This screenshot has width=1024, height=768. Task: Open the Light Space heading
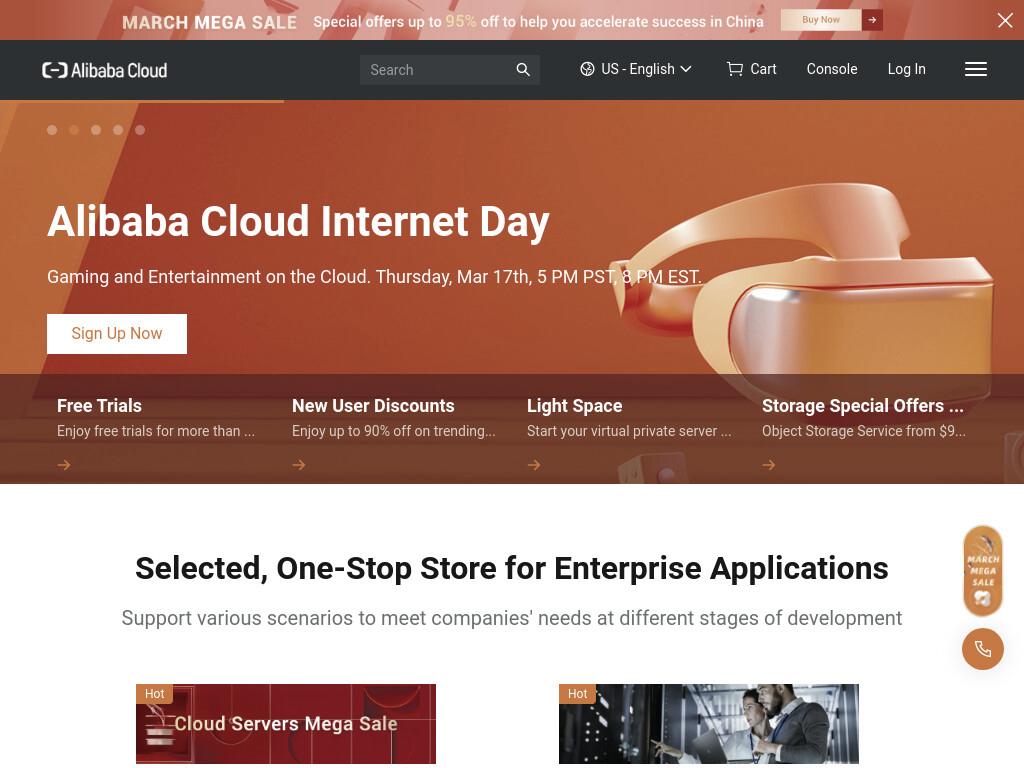pos(575,406)
